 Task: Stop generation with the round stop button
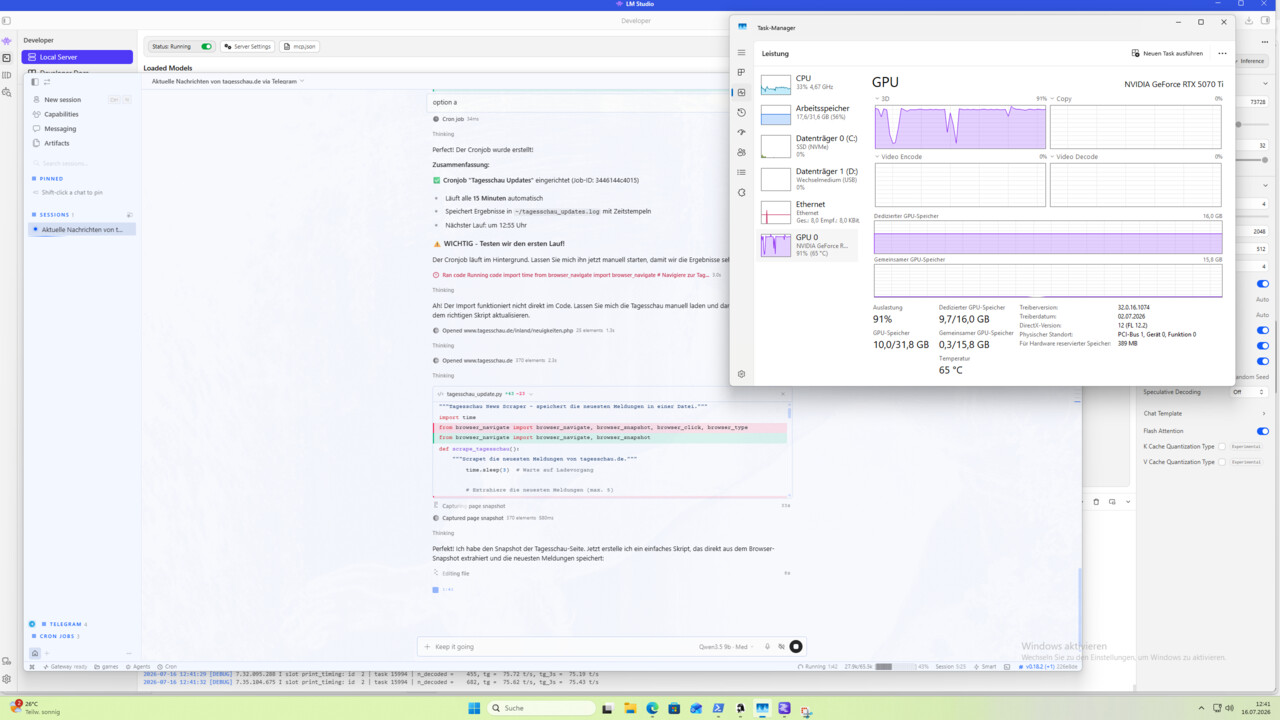pyautogui.click(x=796, y=647)
